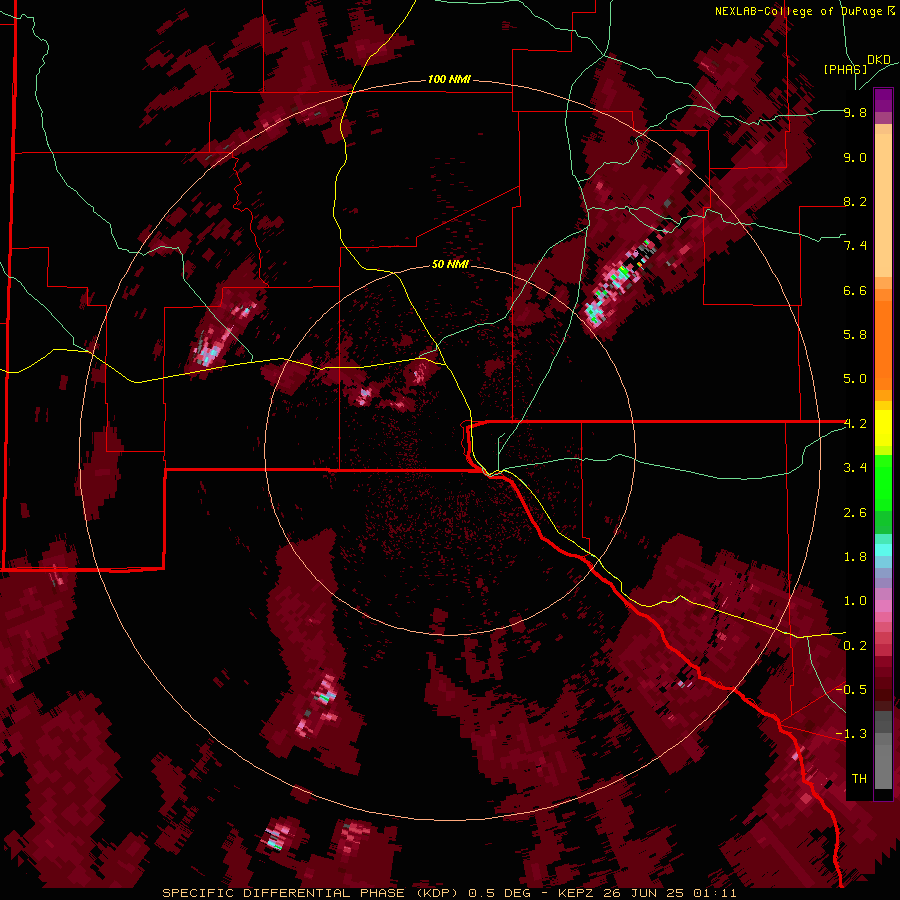Click the 0.2 value on color scale
900x900 pixels.
[x=855, y=646]
